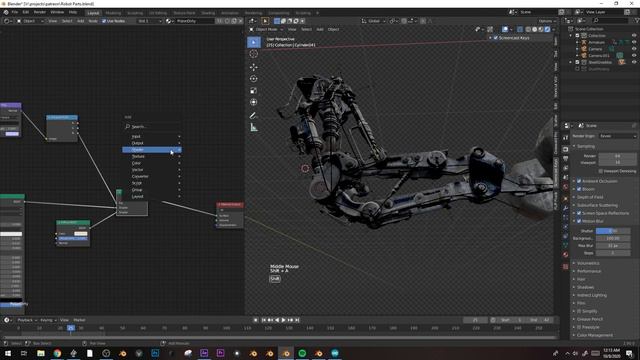The image size is (640, 360).
Task: Open the Render menu in top bar
Action: coord(40,12)
